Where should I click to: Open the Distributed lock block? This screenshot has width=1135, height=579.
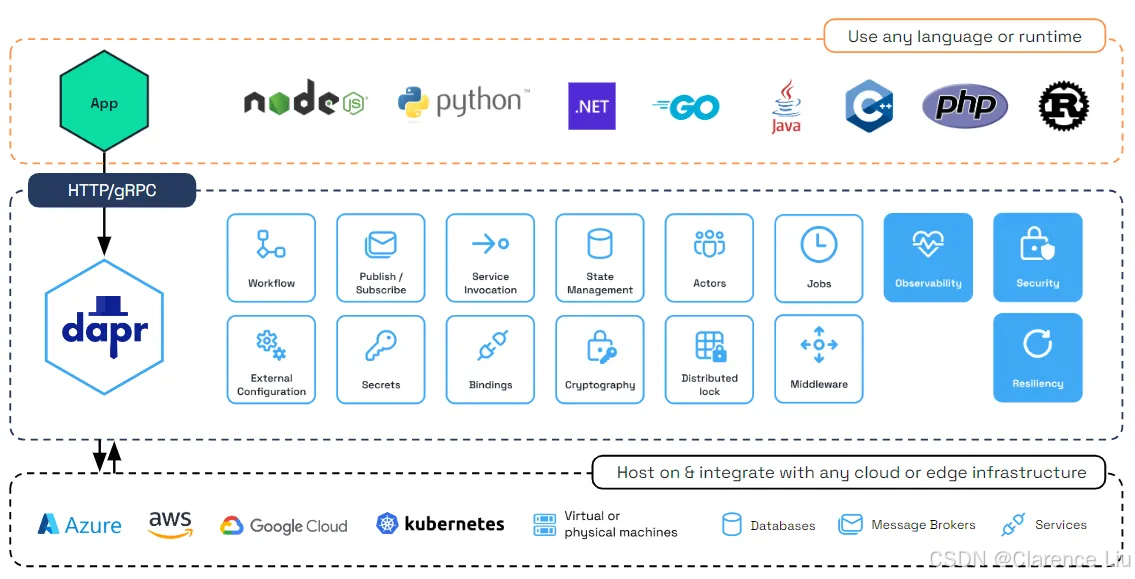coord(709,359)
